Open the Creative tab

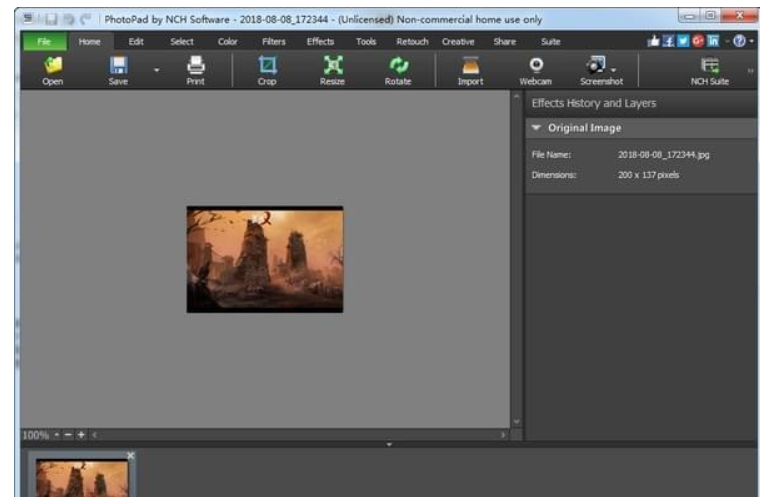458,42
